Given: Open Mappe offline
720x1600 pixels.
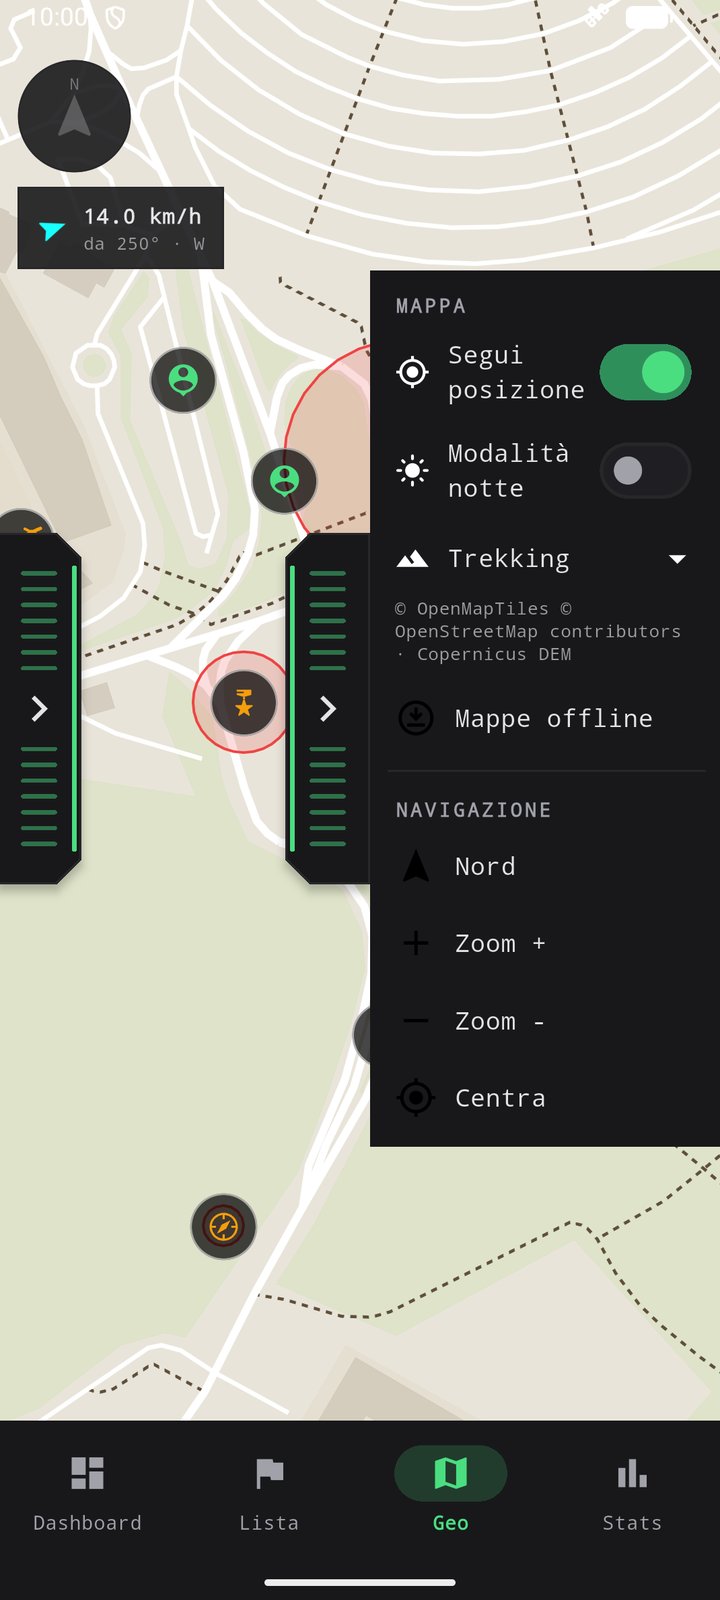Looking at the screenshot, I should coord(545,718).
